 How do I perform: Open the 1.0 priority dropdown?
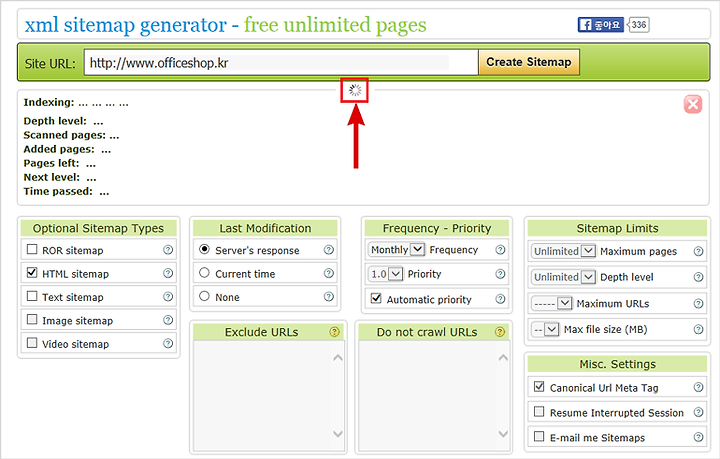pyautogui.click(x=386, y=274)
